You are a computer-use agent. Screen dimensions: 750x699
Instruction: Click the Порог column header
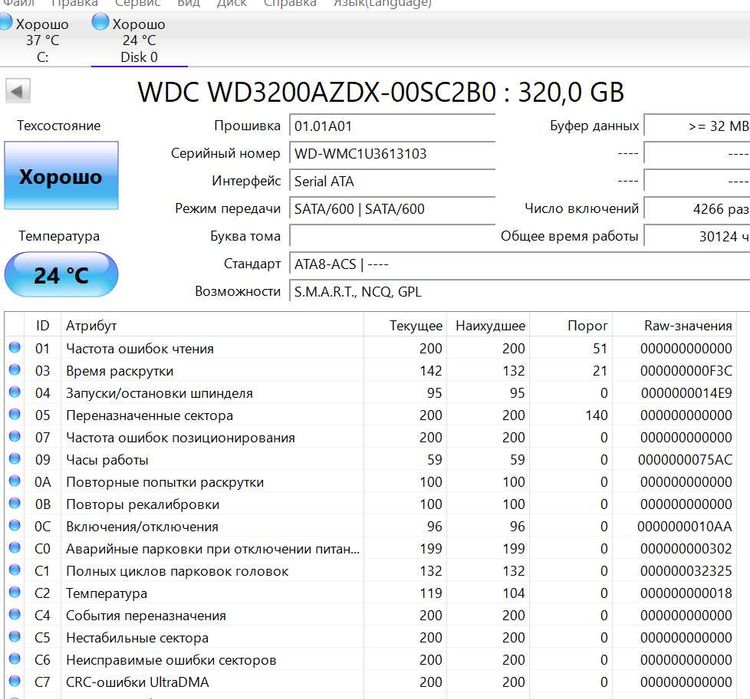[x=571, y=326]
